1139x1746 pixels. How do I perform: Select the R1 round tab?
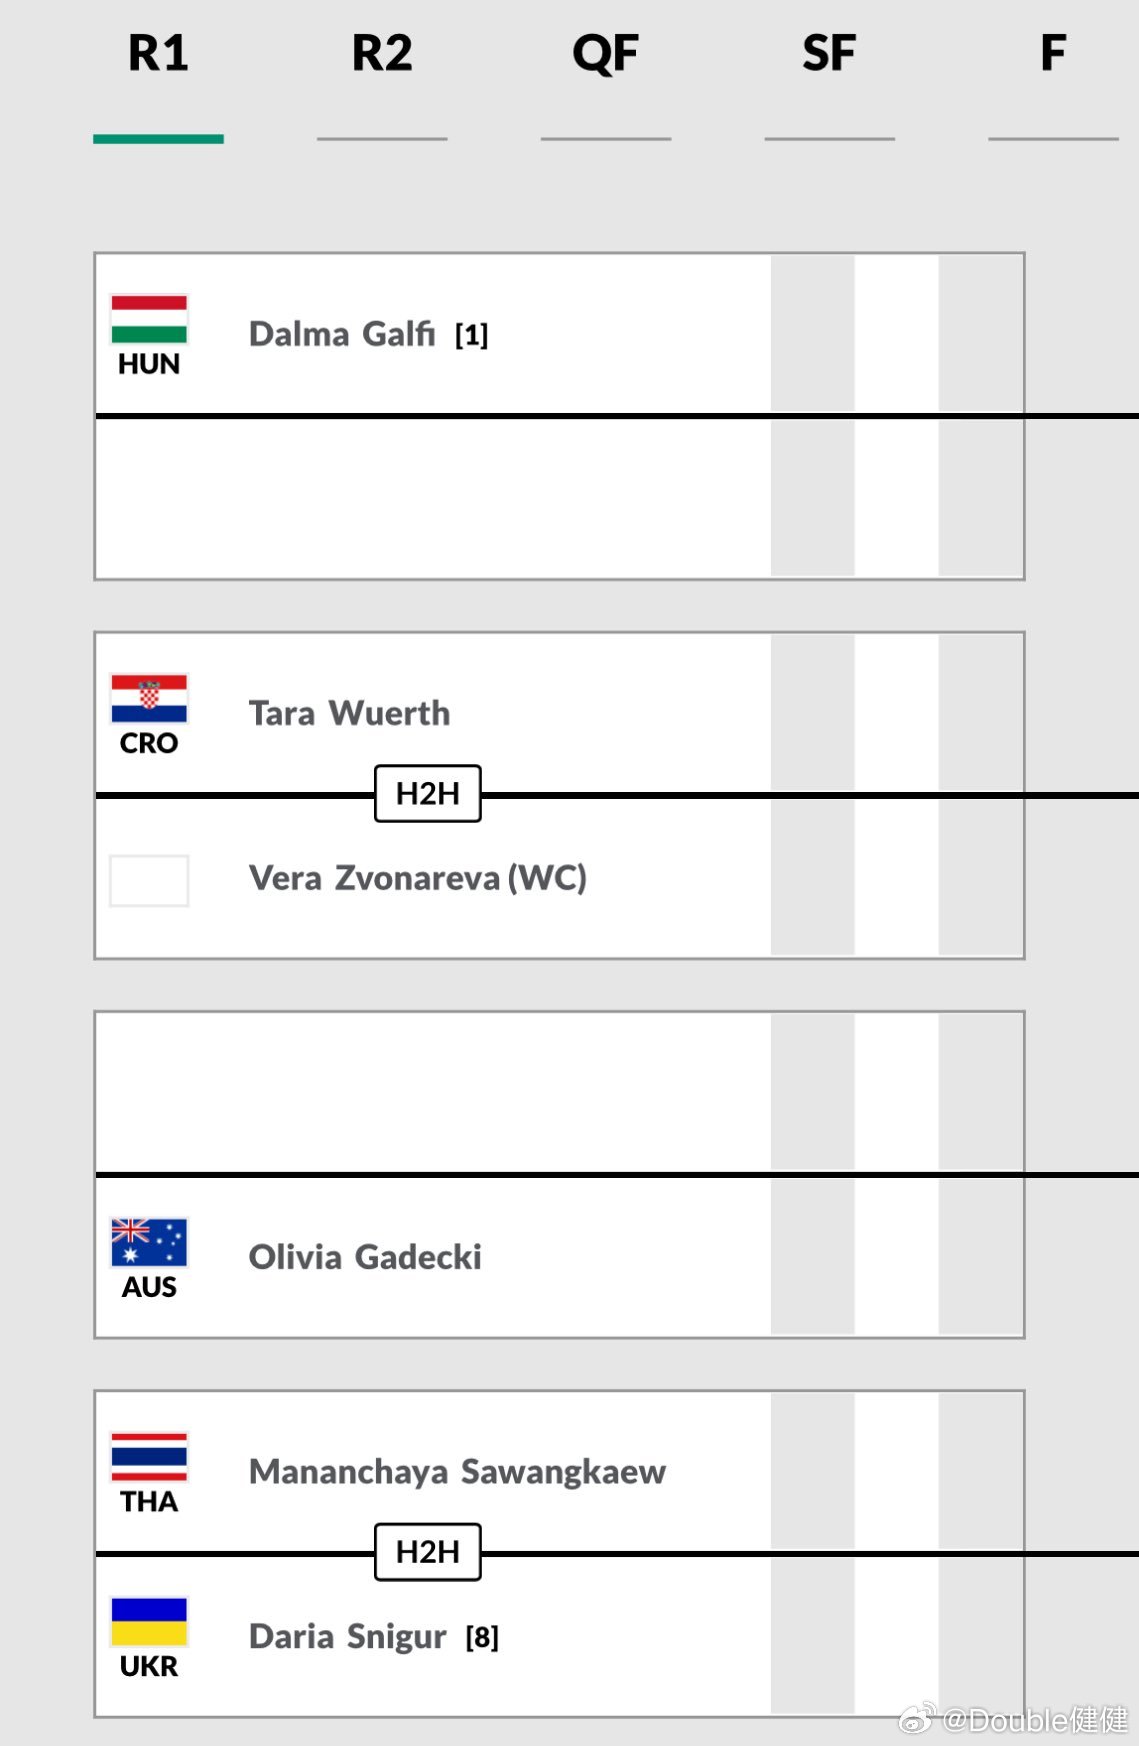[158, 54]
